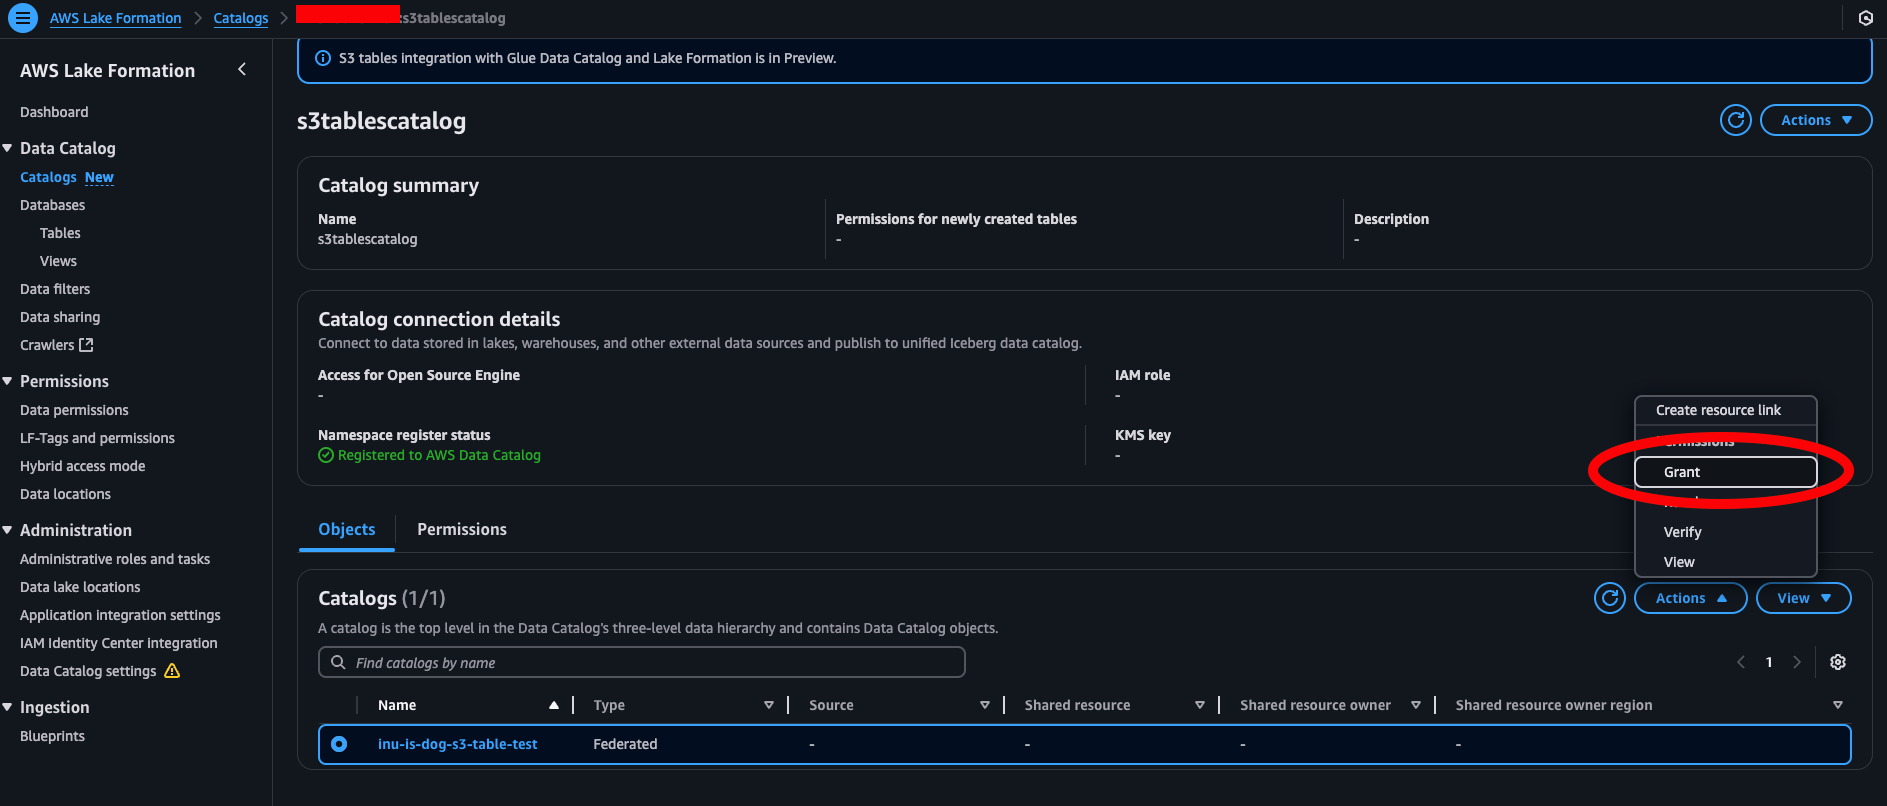Choose Create resource link menu item
This screenshot has width=1887, height=806.
coord(1725,410)
